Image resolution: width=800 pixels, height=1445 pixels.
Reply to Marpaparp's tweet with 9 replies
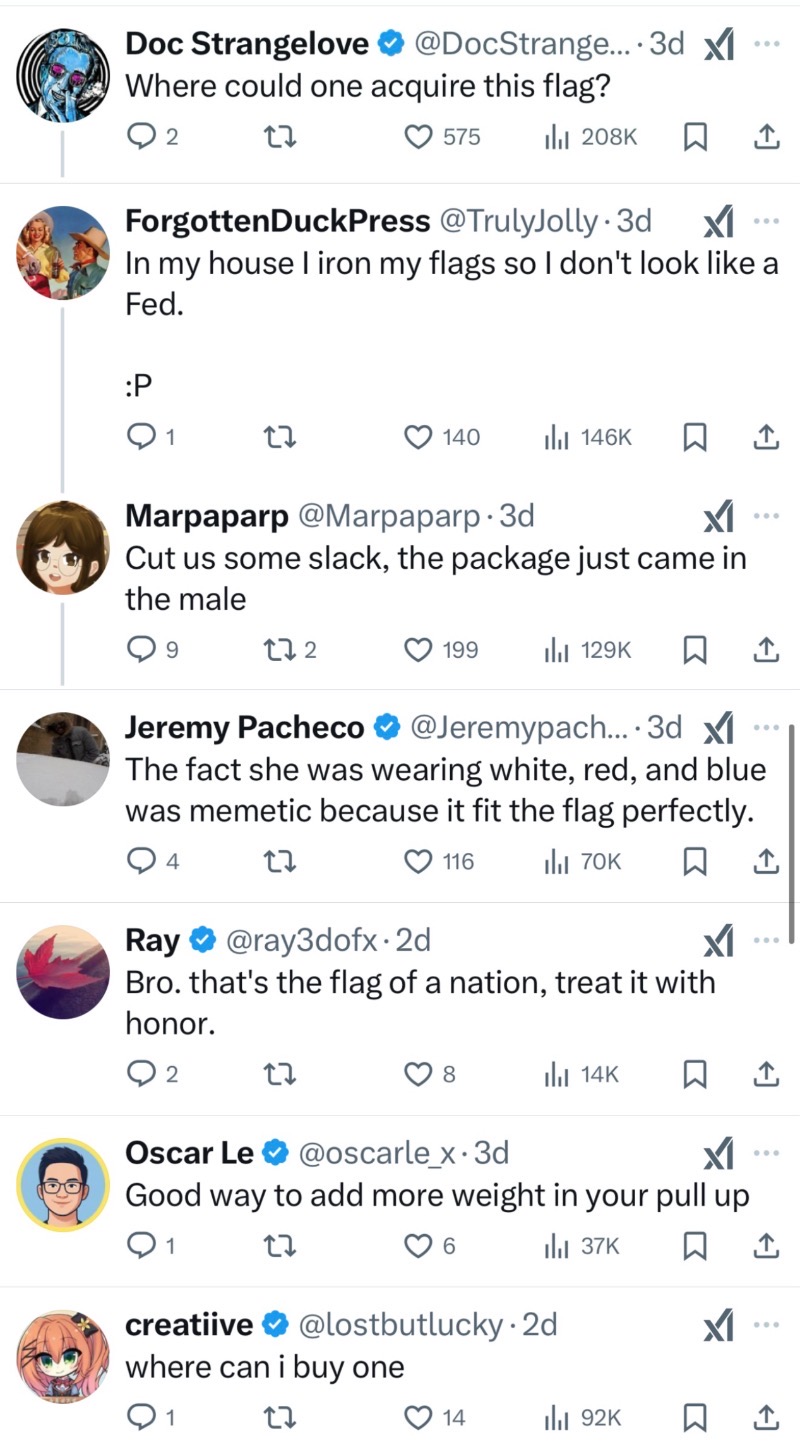point(142,650)
